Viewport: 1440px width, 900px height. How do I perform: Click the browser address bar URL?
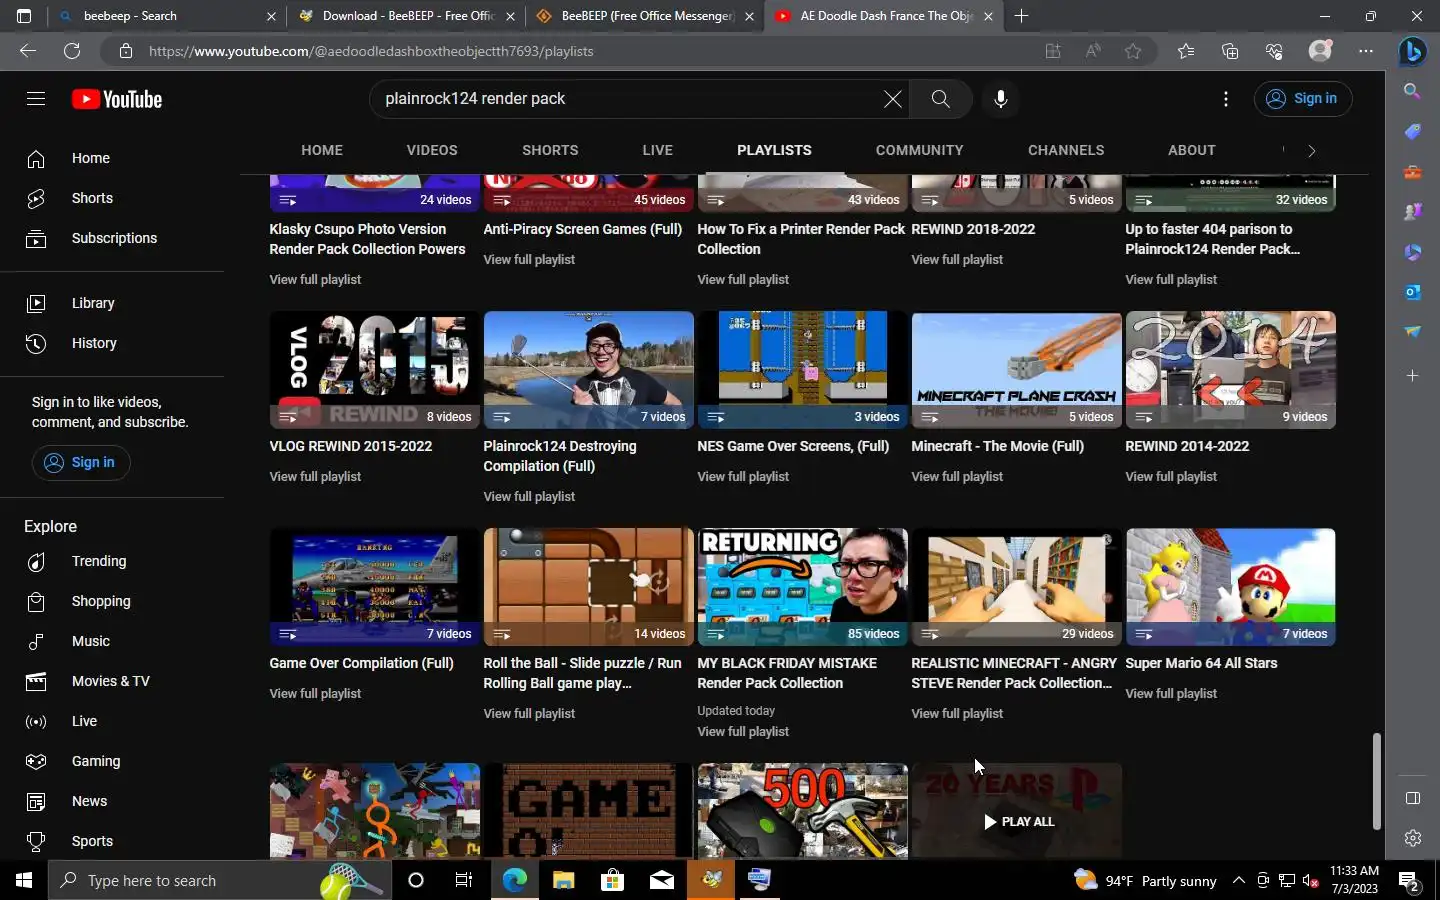371,51
